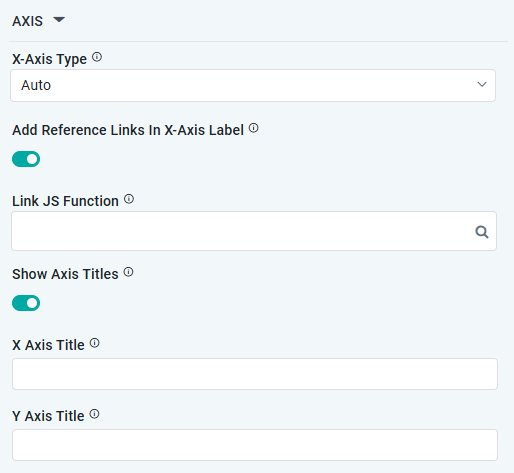
Task: Focus the X Axis Title text field
Action: click(255, 374)
